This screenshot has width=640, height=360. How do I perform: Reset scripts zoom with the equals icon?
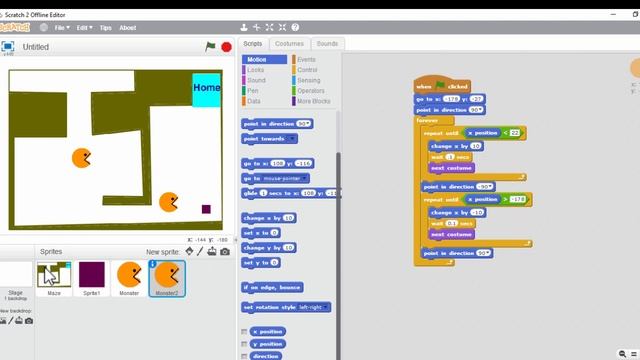pyautogui.click(x=634, y=354)
